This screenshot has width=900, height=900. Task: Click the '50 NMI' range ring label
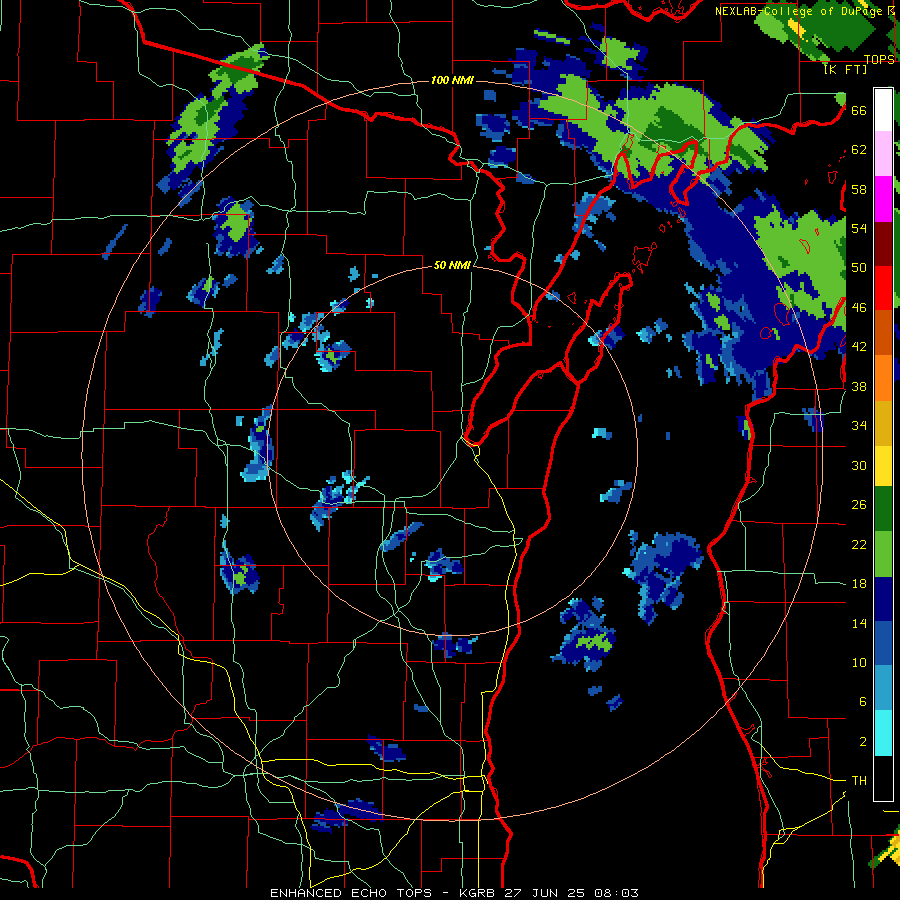click(x=452, y=265)
